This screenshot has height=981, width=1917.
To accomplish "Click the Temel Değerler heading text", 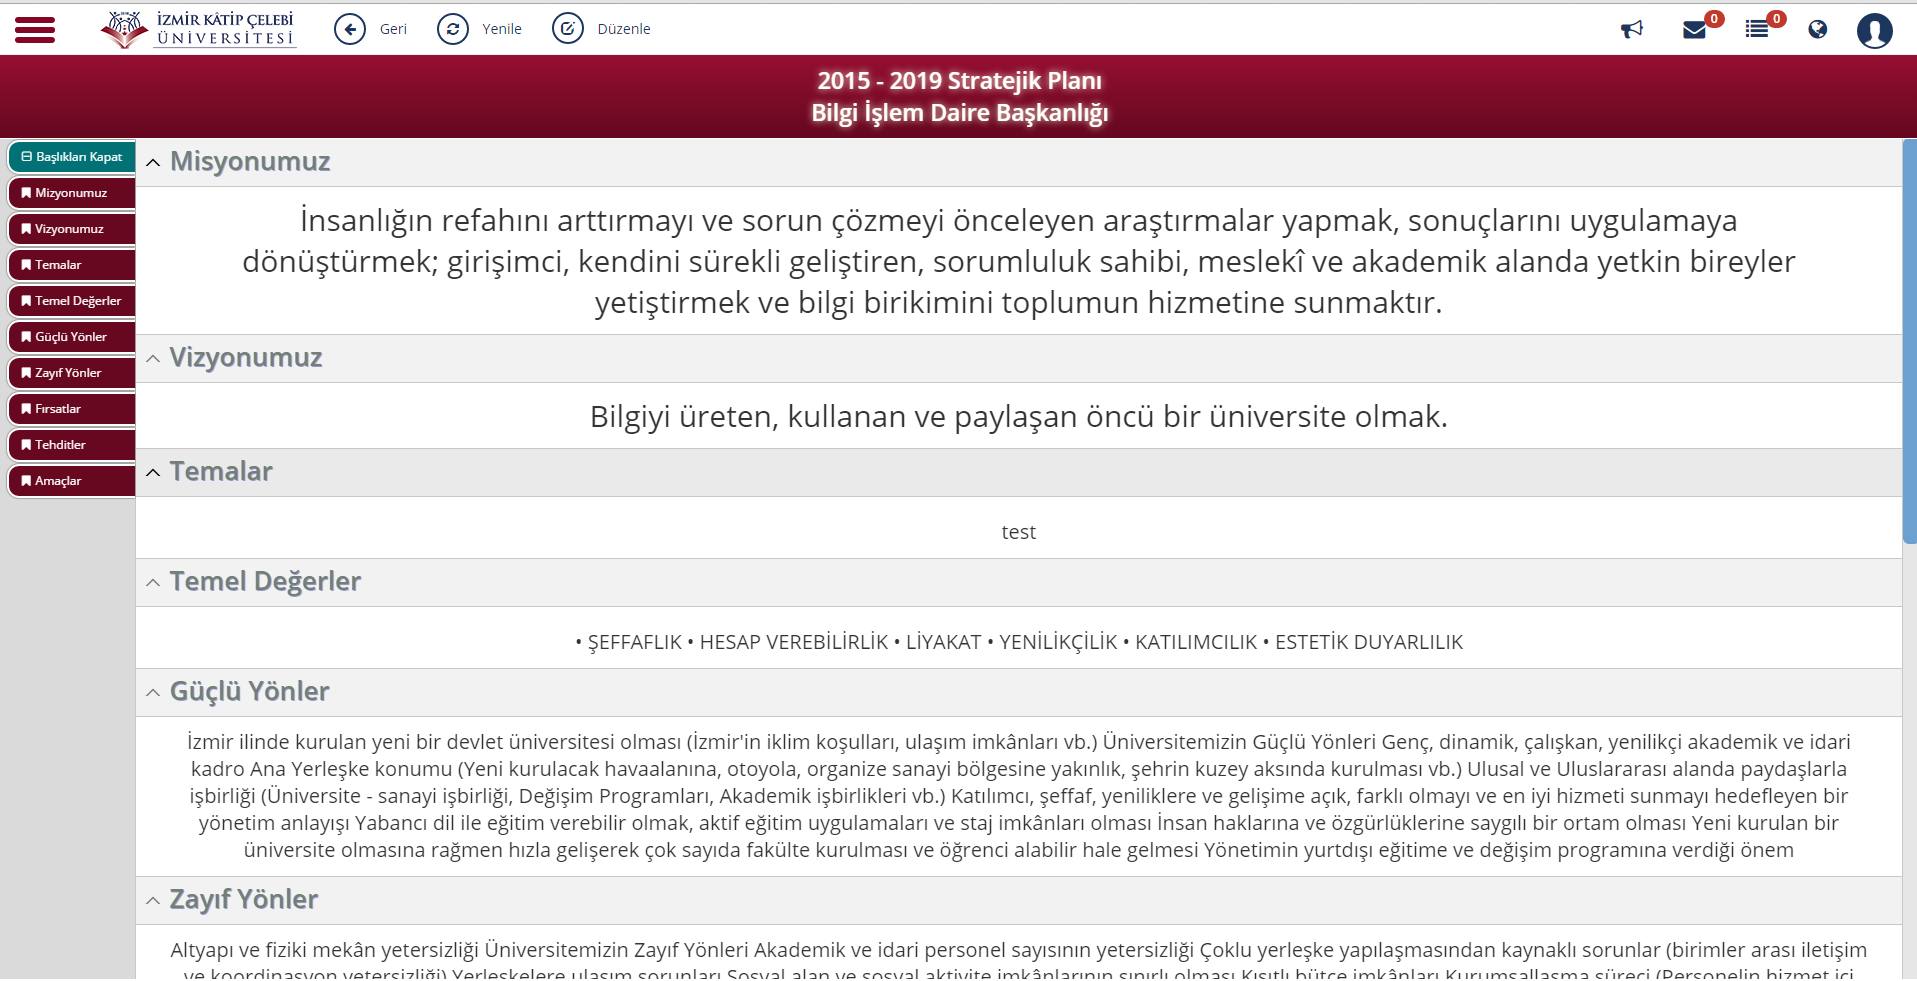I will coord(265,581).
